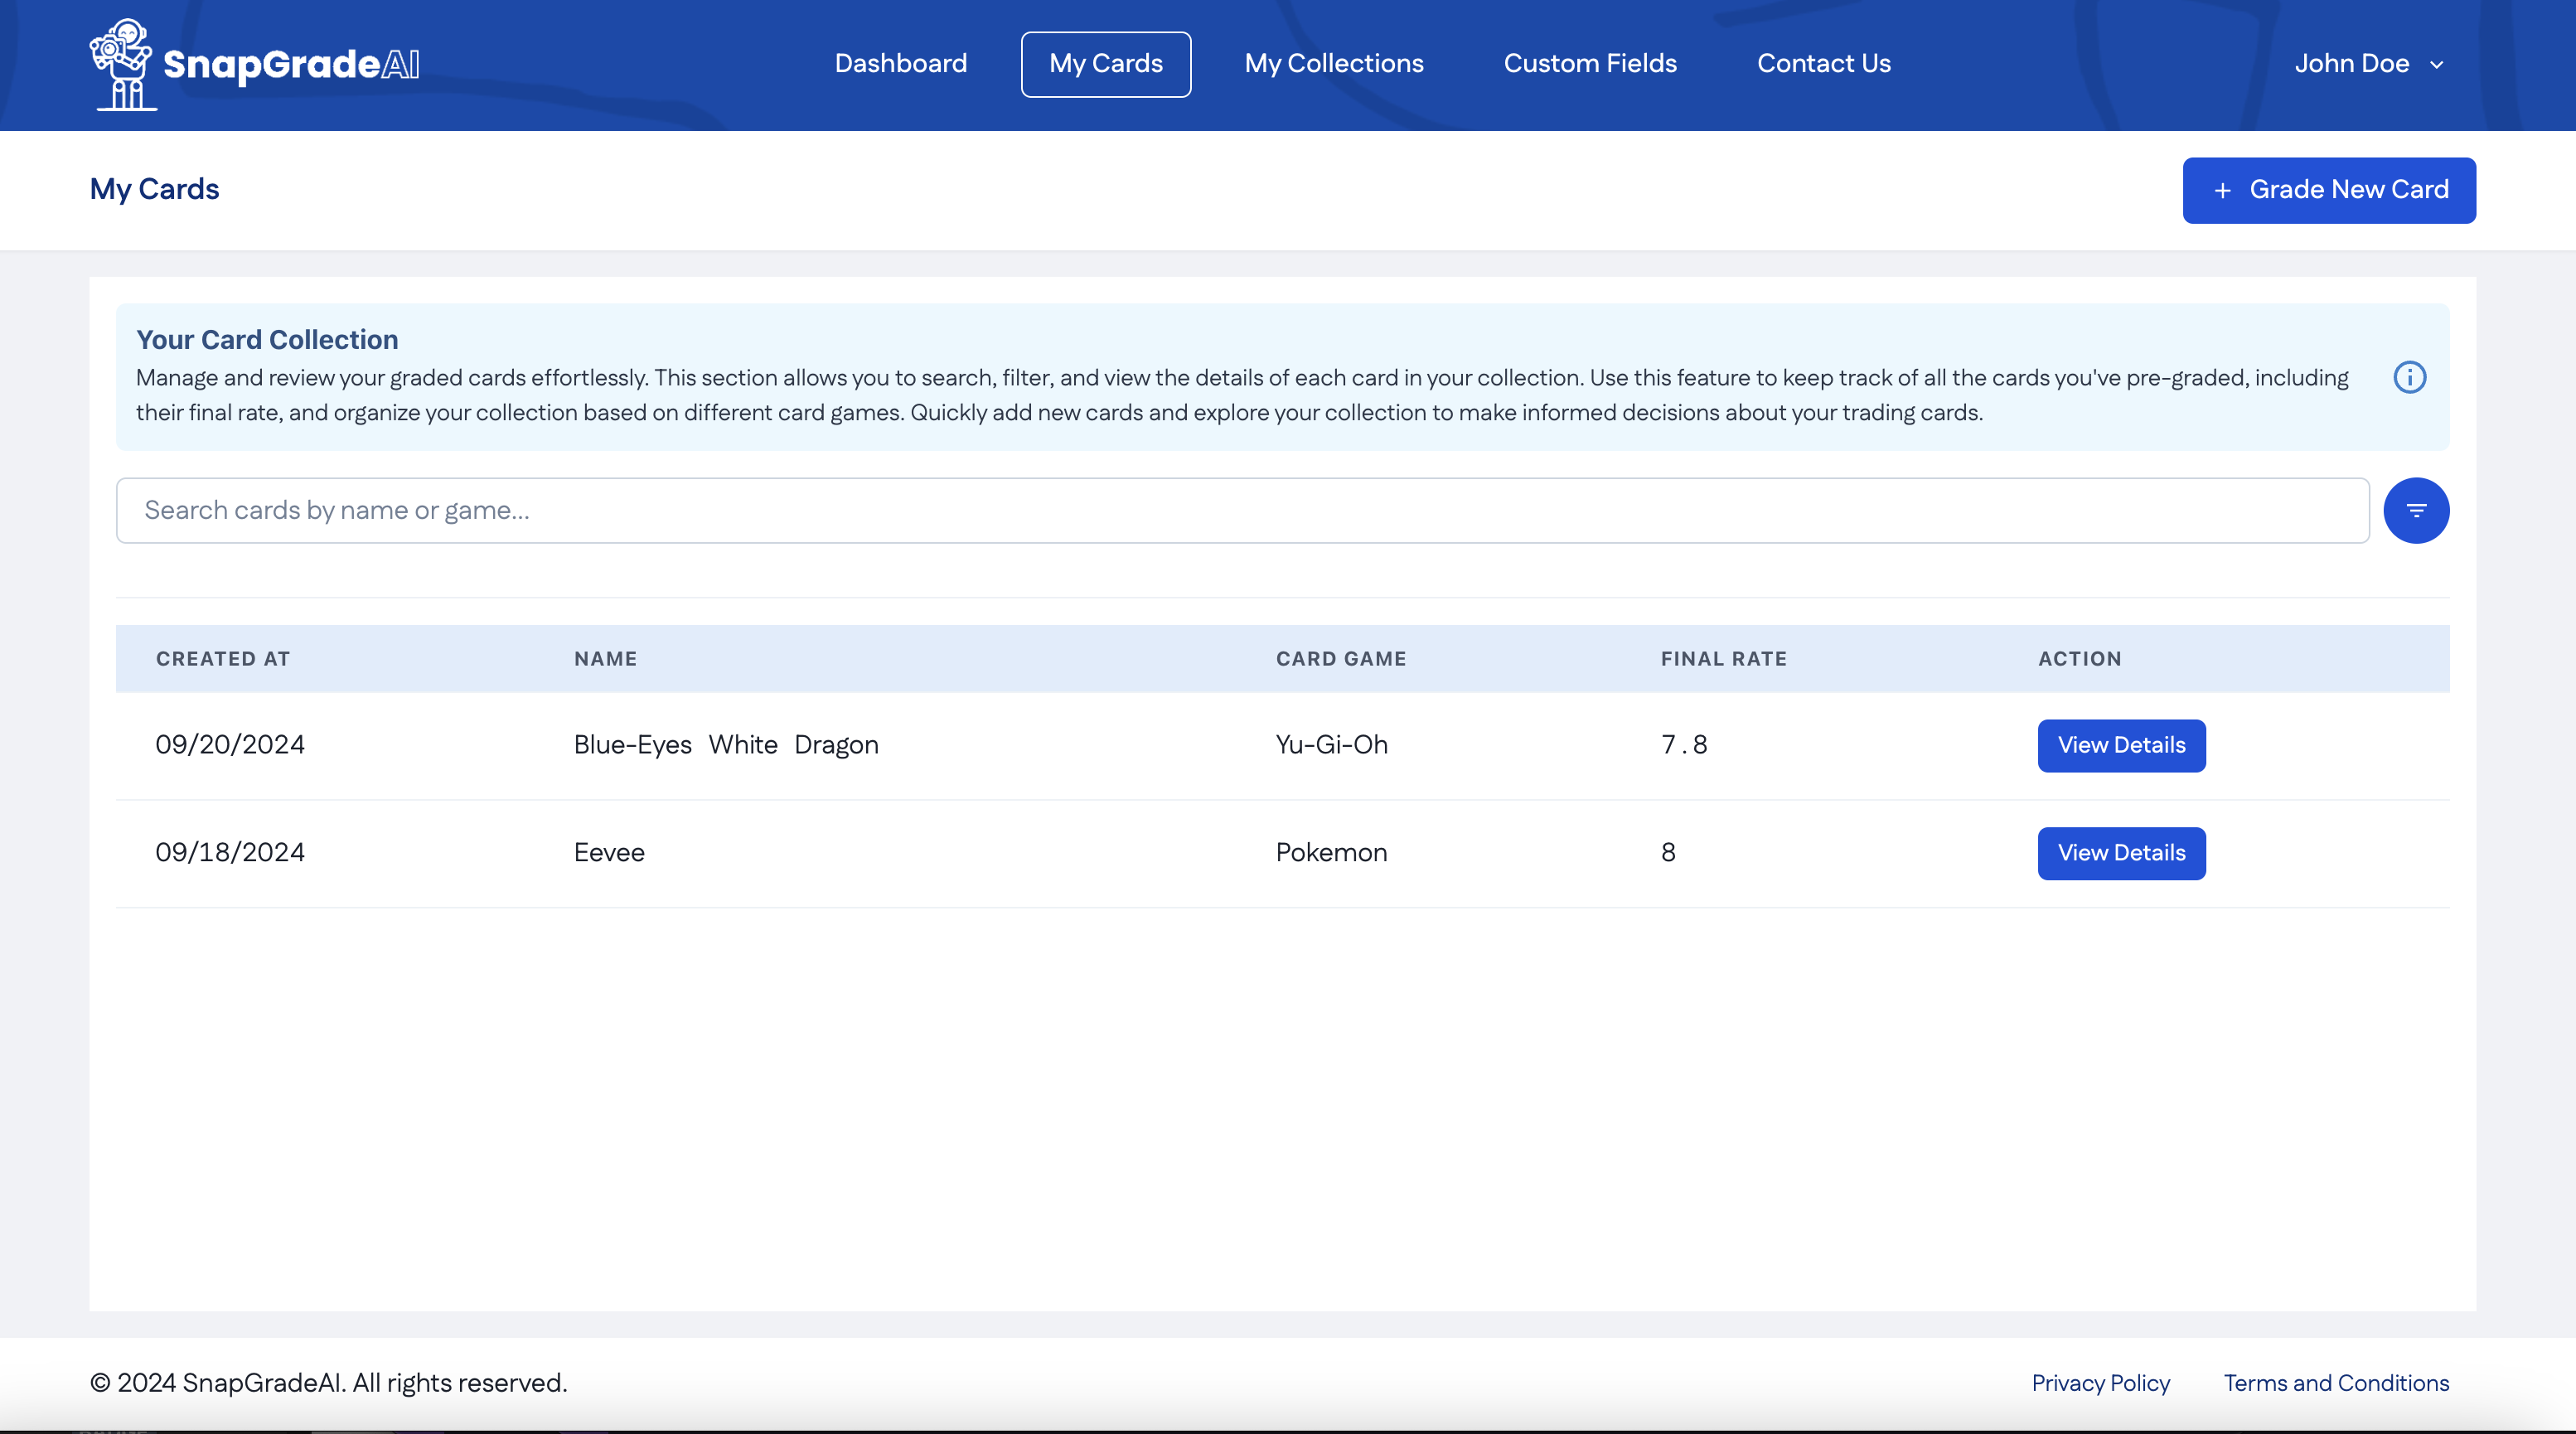Open My Collections page
Image resolution: width=2576 pixels, height=1434 pixels.
tap(1333, 64)
